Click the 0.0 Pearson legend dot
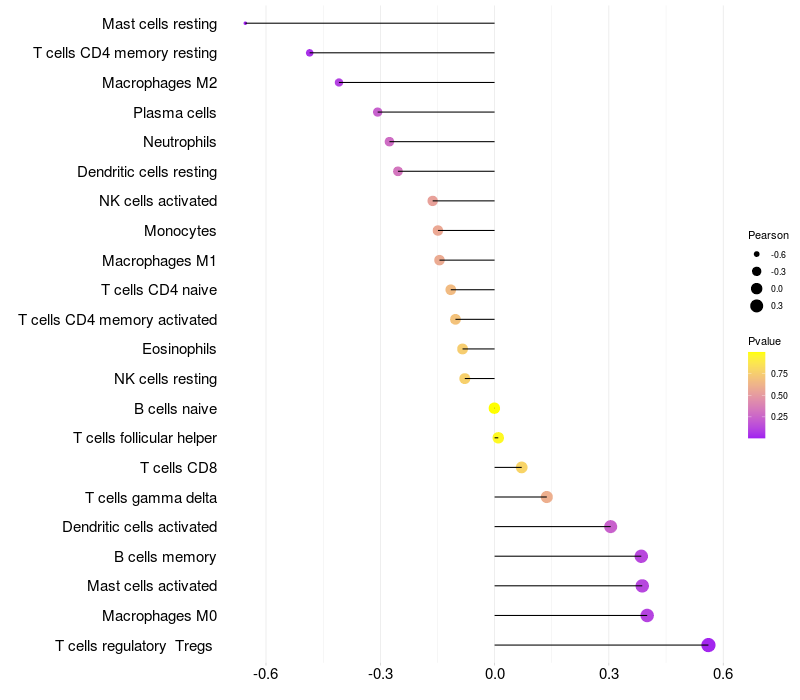 pos(757,289)
